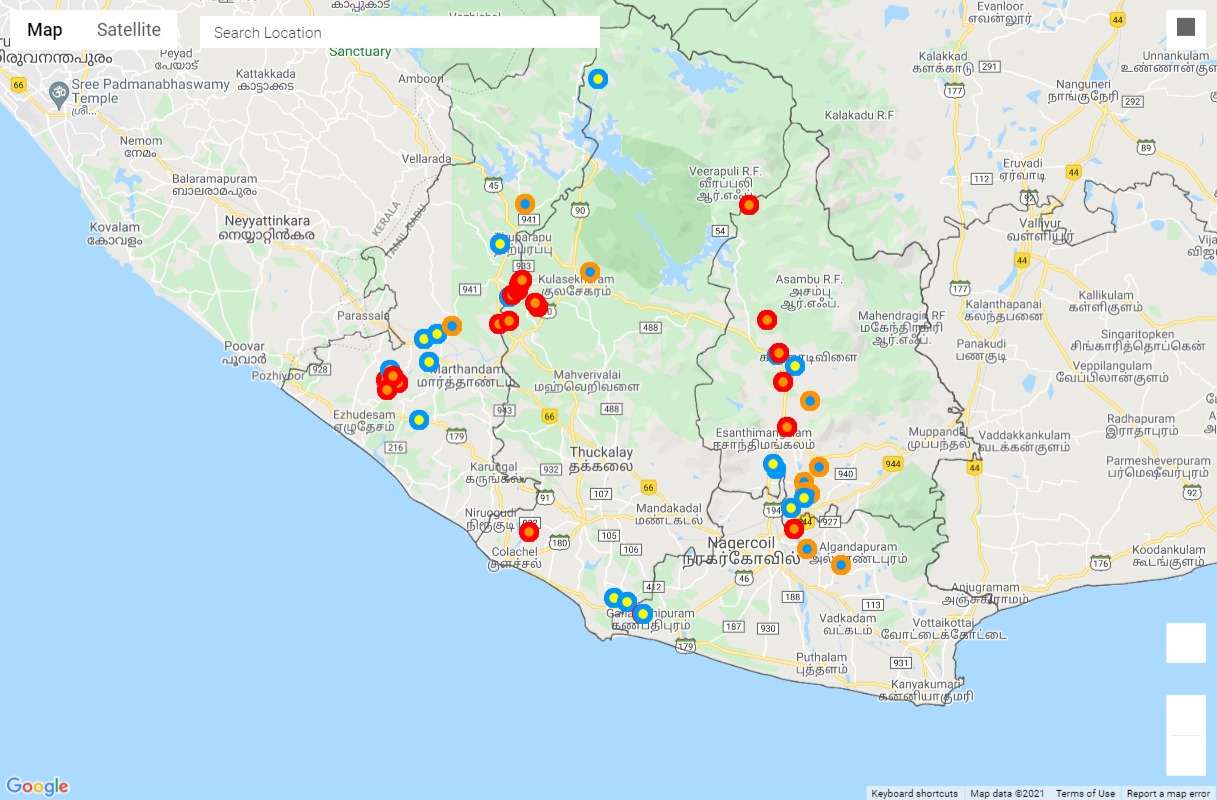Select the red marker near Colachel

click(529, 531)
